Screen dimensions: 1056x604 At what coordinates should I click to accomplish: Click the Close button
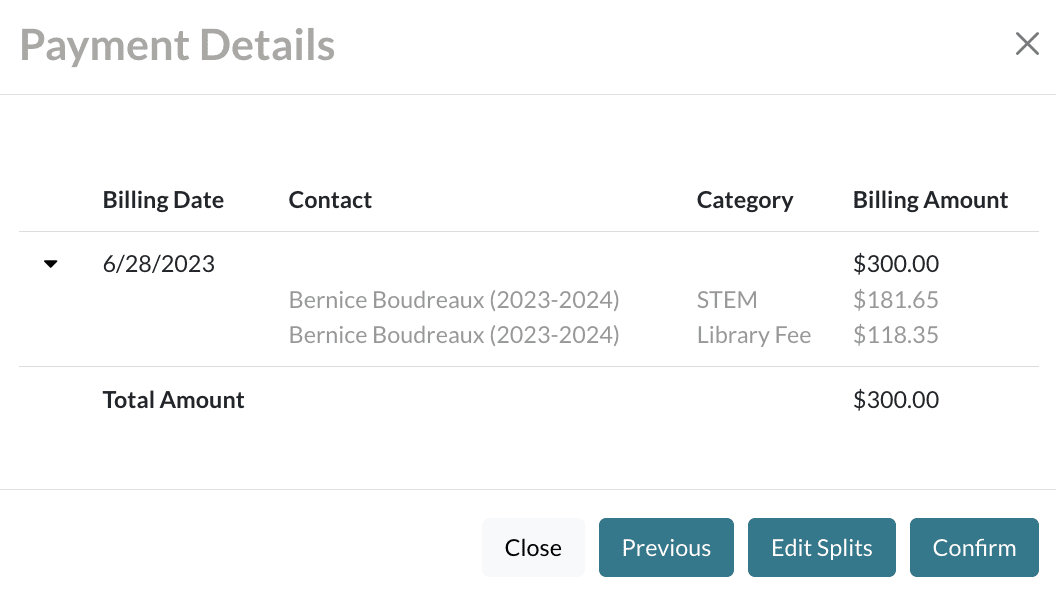[533, 548]
